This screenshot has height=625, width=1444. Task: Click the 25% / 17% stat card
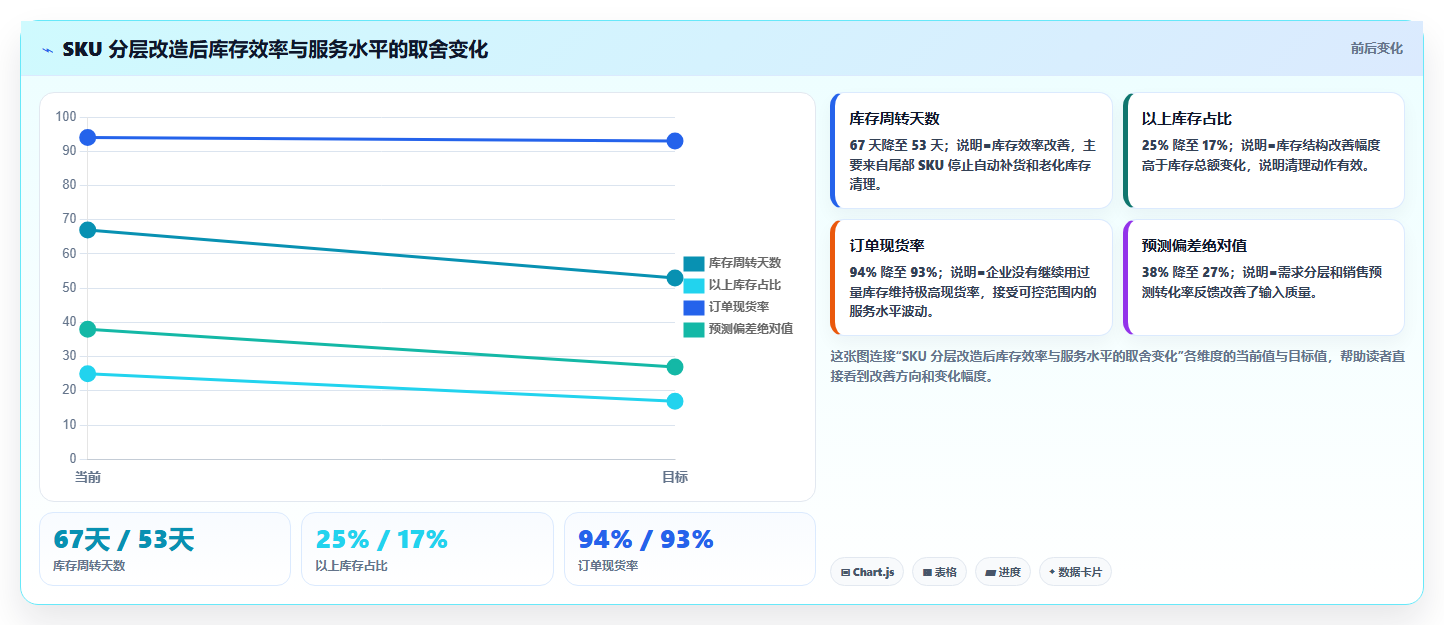[x=427, y=549]
